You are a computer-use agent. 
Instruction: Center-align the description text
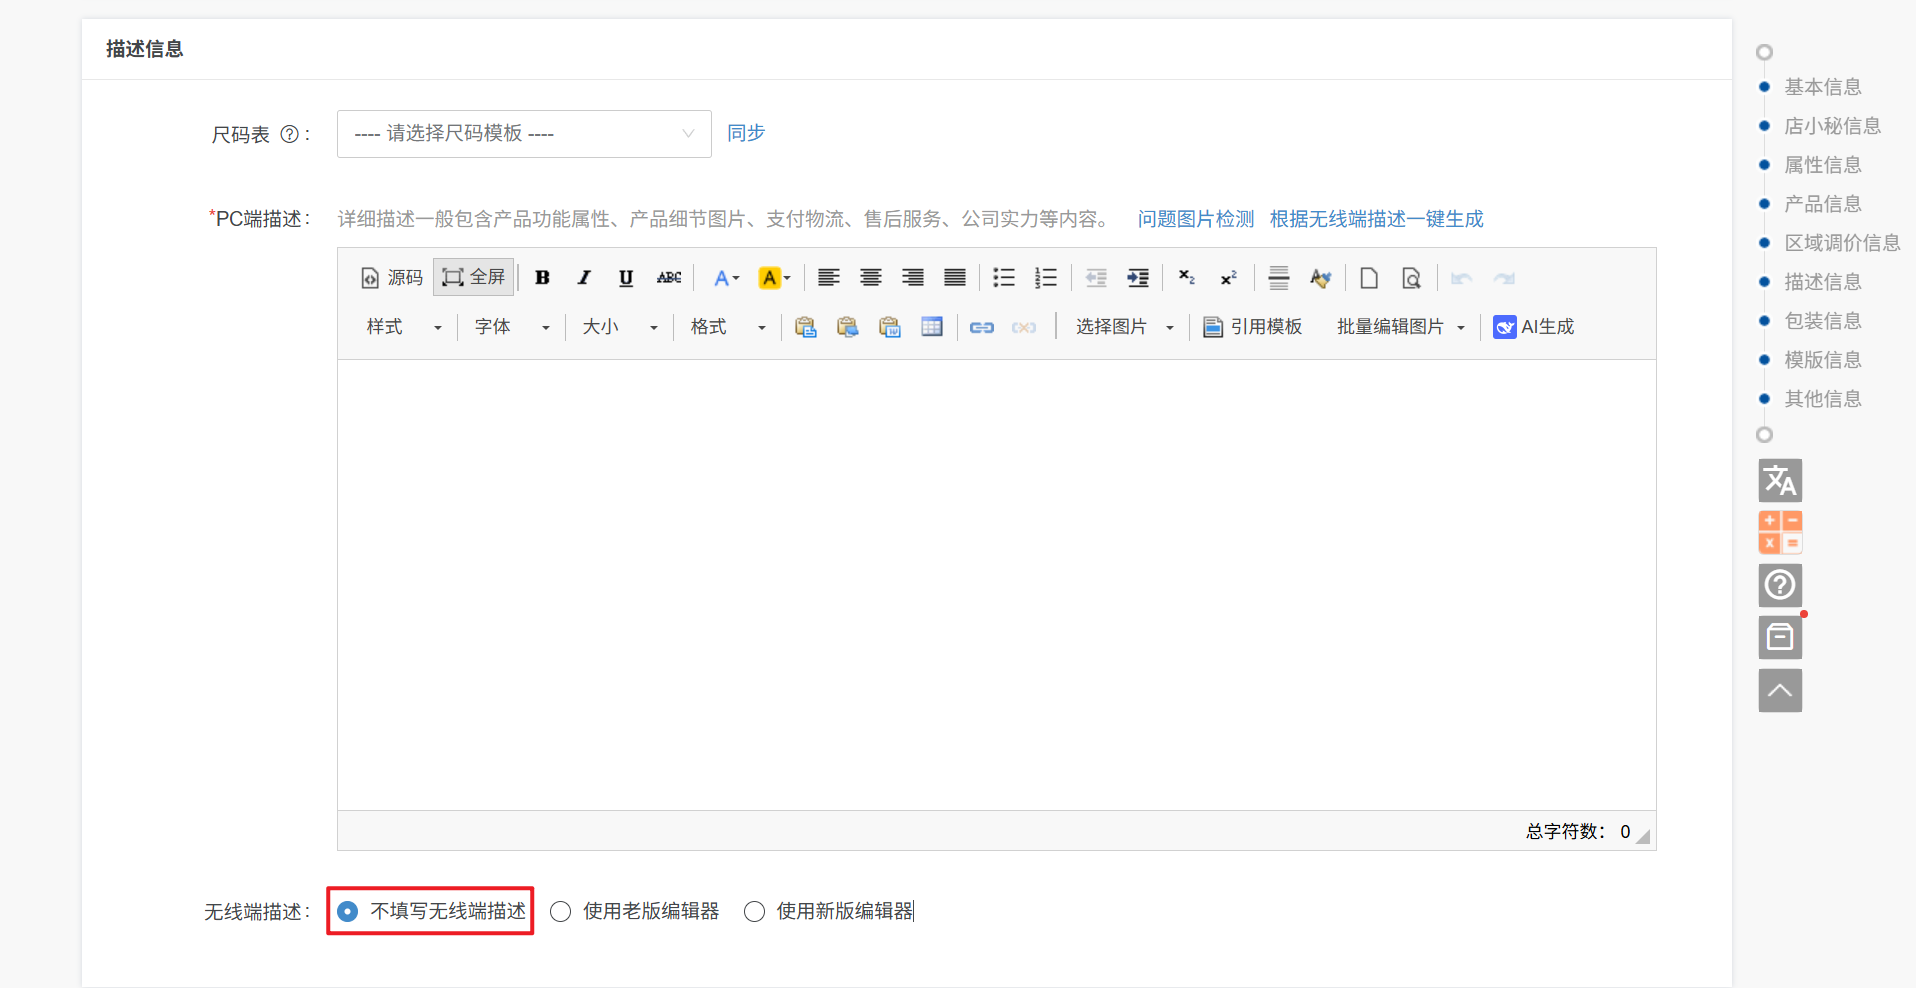click(871, 278)
